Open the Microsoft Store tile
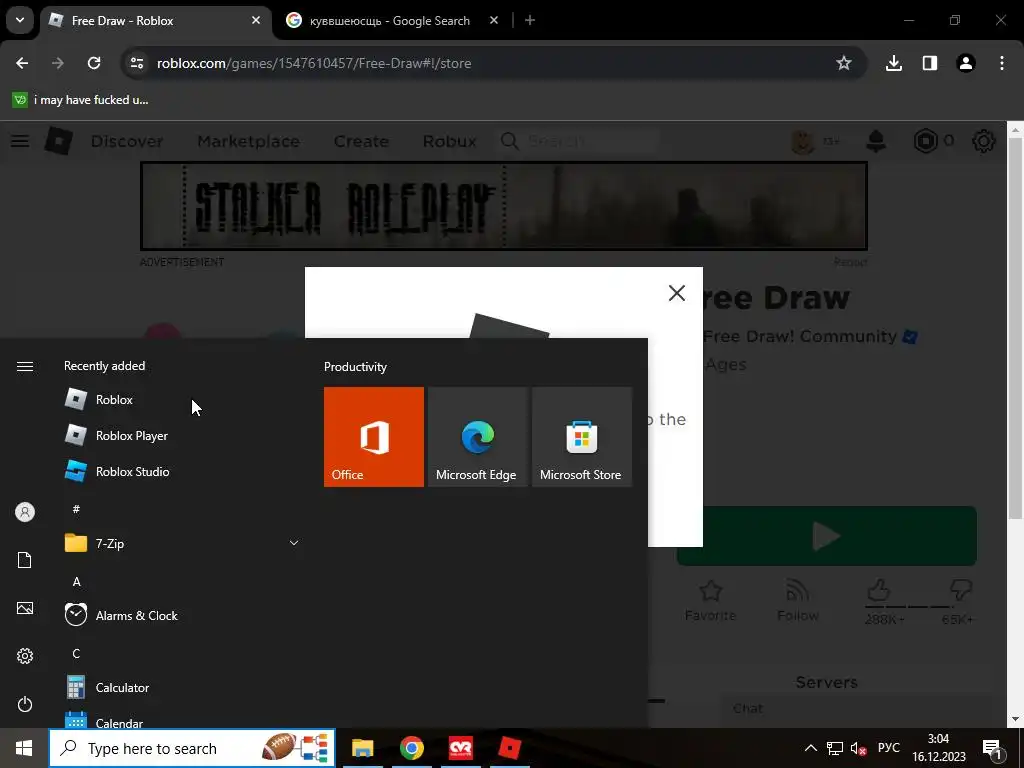 (x=582, y=437)
